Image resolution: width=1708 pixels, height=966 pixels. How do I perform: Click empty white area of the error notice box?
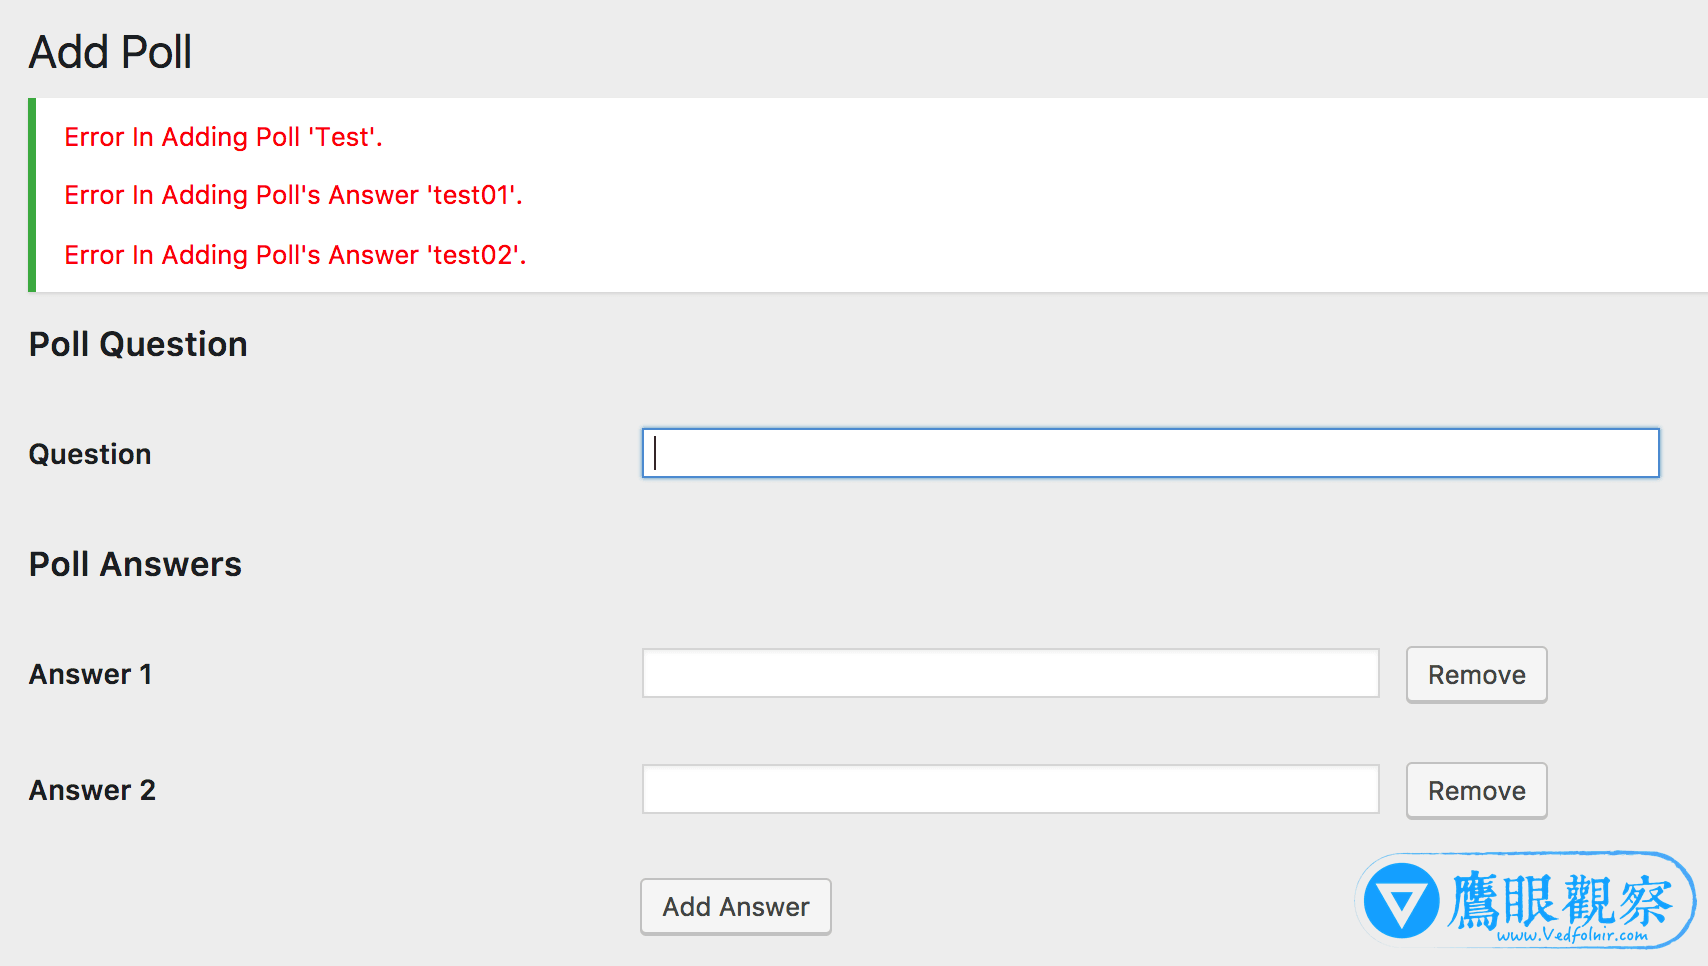1100,195
